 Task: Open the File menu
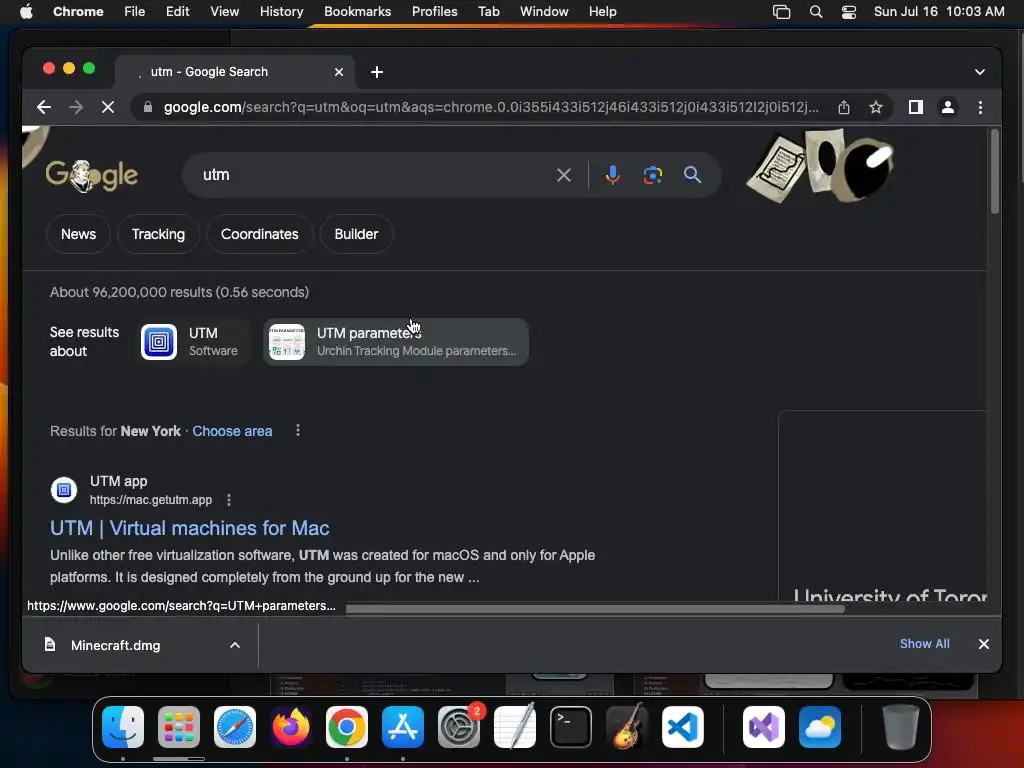(x=135, y=11)
